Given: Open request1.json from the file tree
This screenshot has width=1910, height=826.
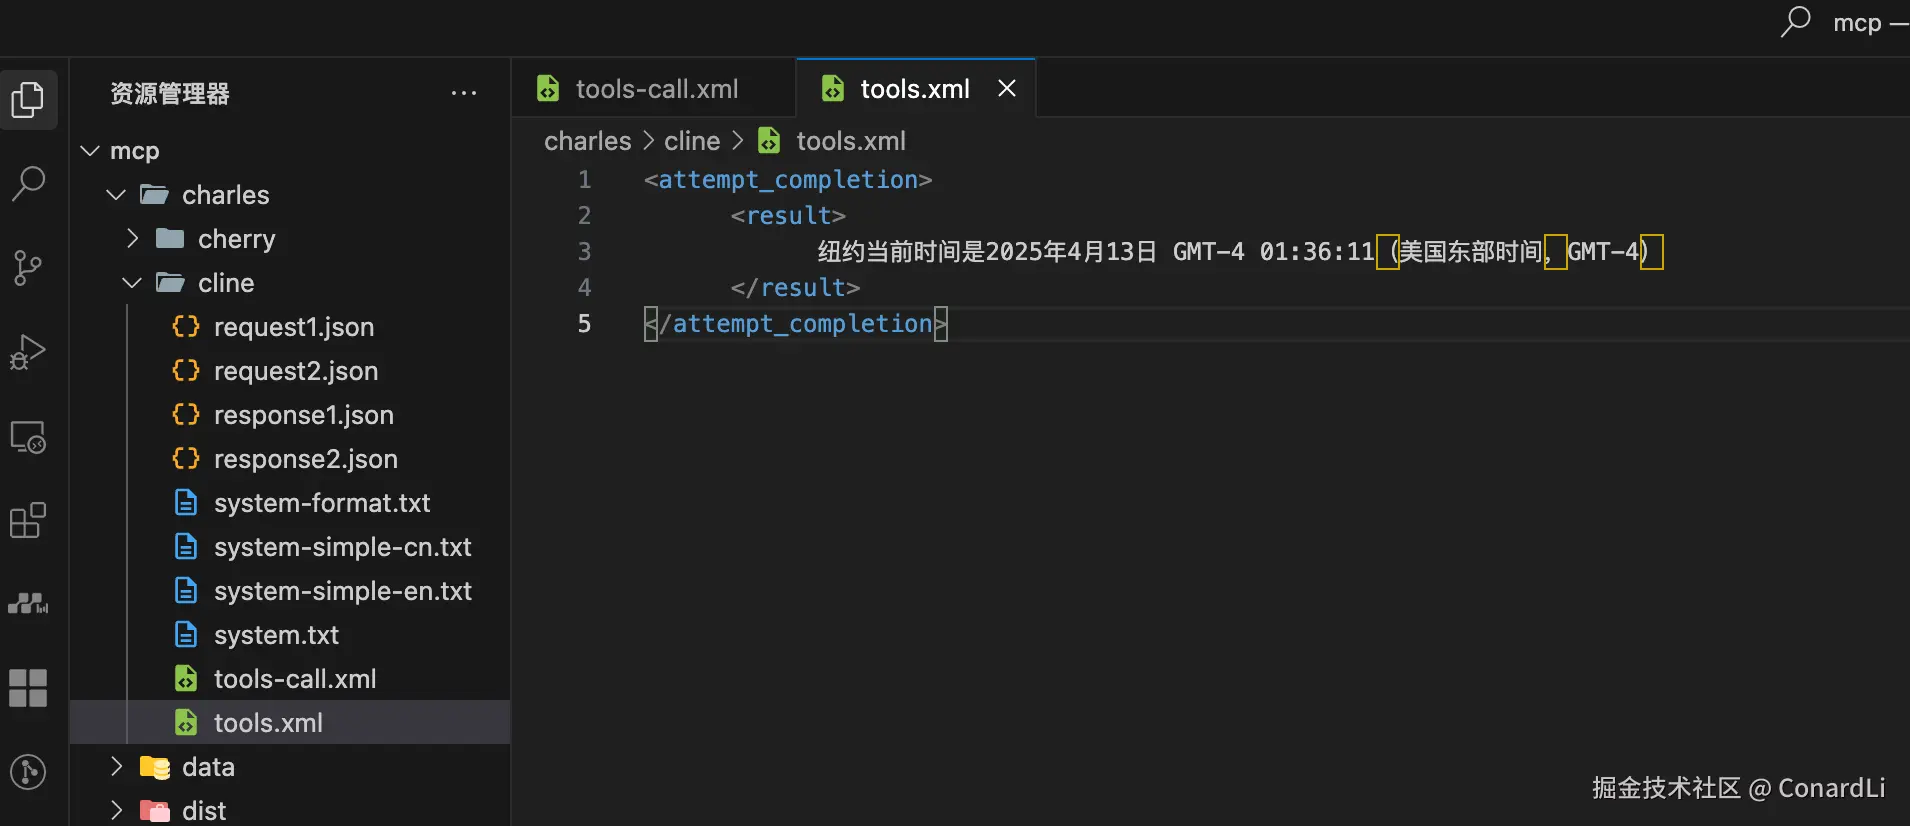Looking at the screenshot, I should (293, 327).
